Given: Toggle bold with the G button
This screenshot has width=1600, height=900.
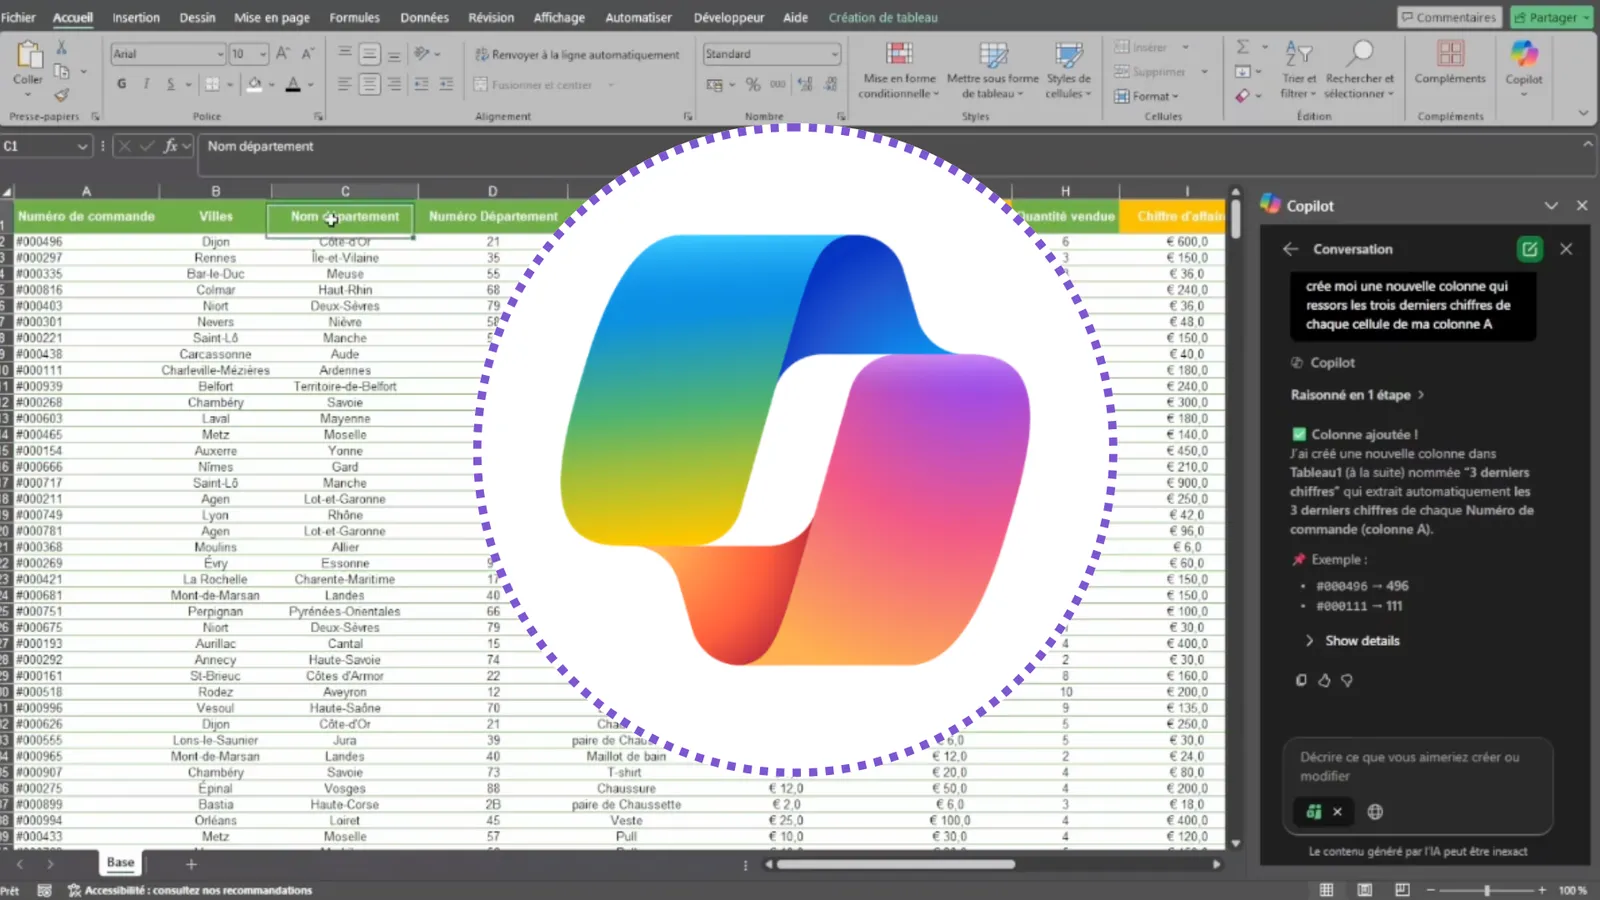Looking at the screenshot, I should (122, 84).
